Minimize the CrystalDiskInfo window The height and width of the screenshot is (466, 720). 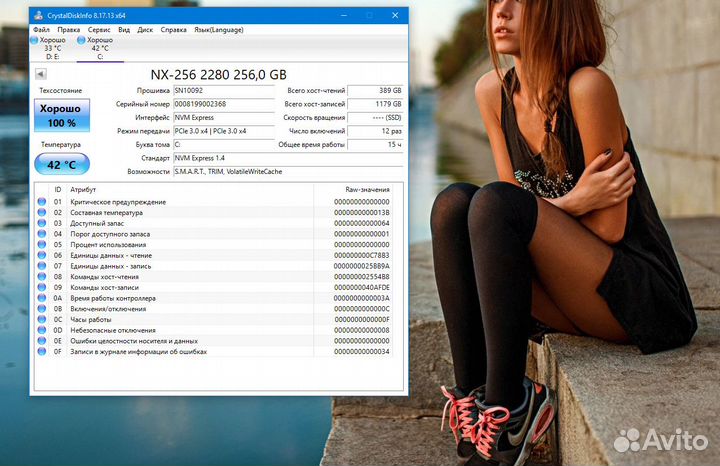[x=344, y=15]
